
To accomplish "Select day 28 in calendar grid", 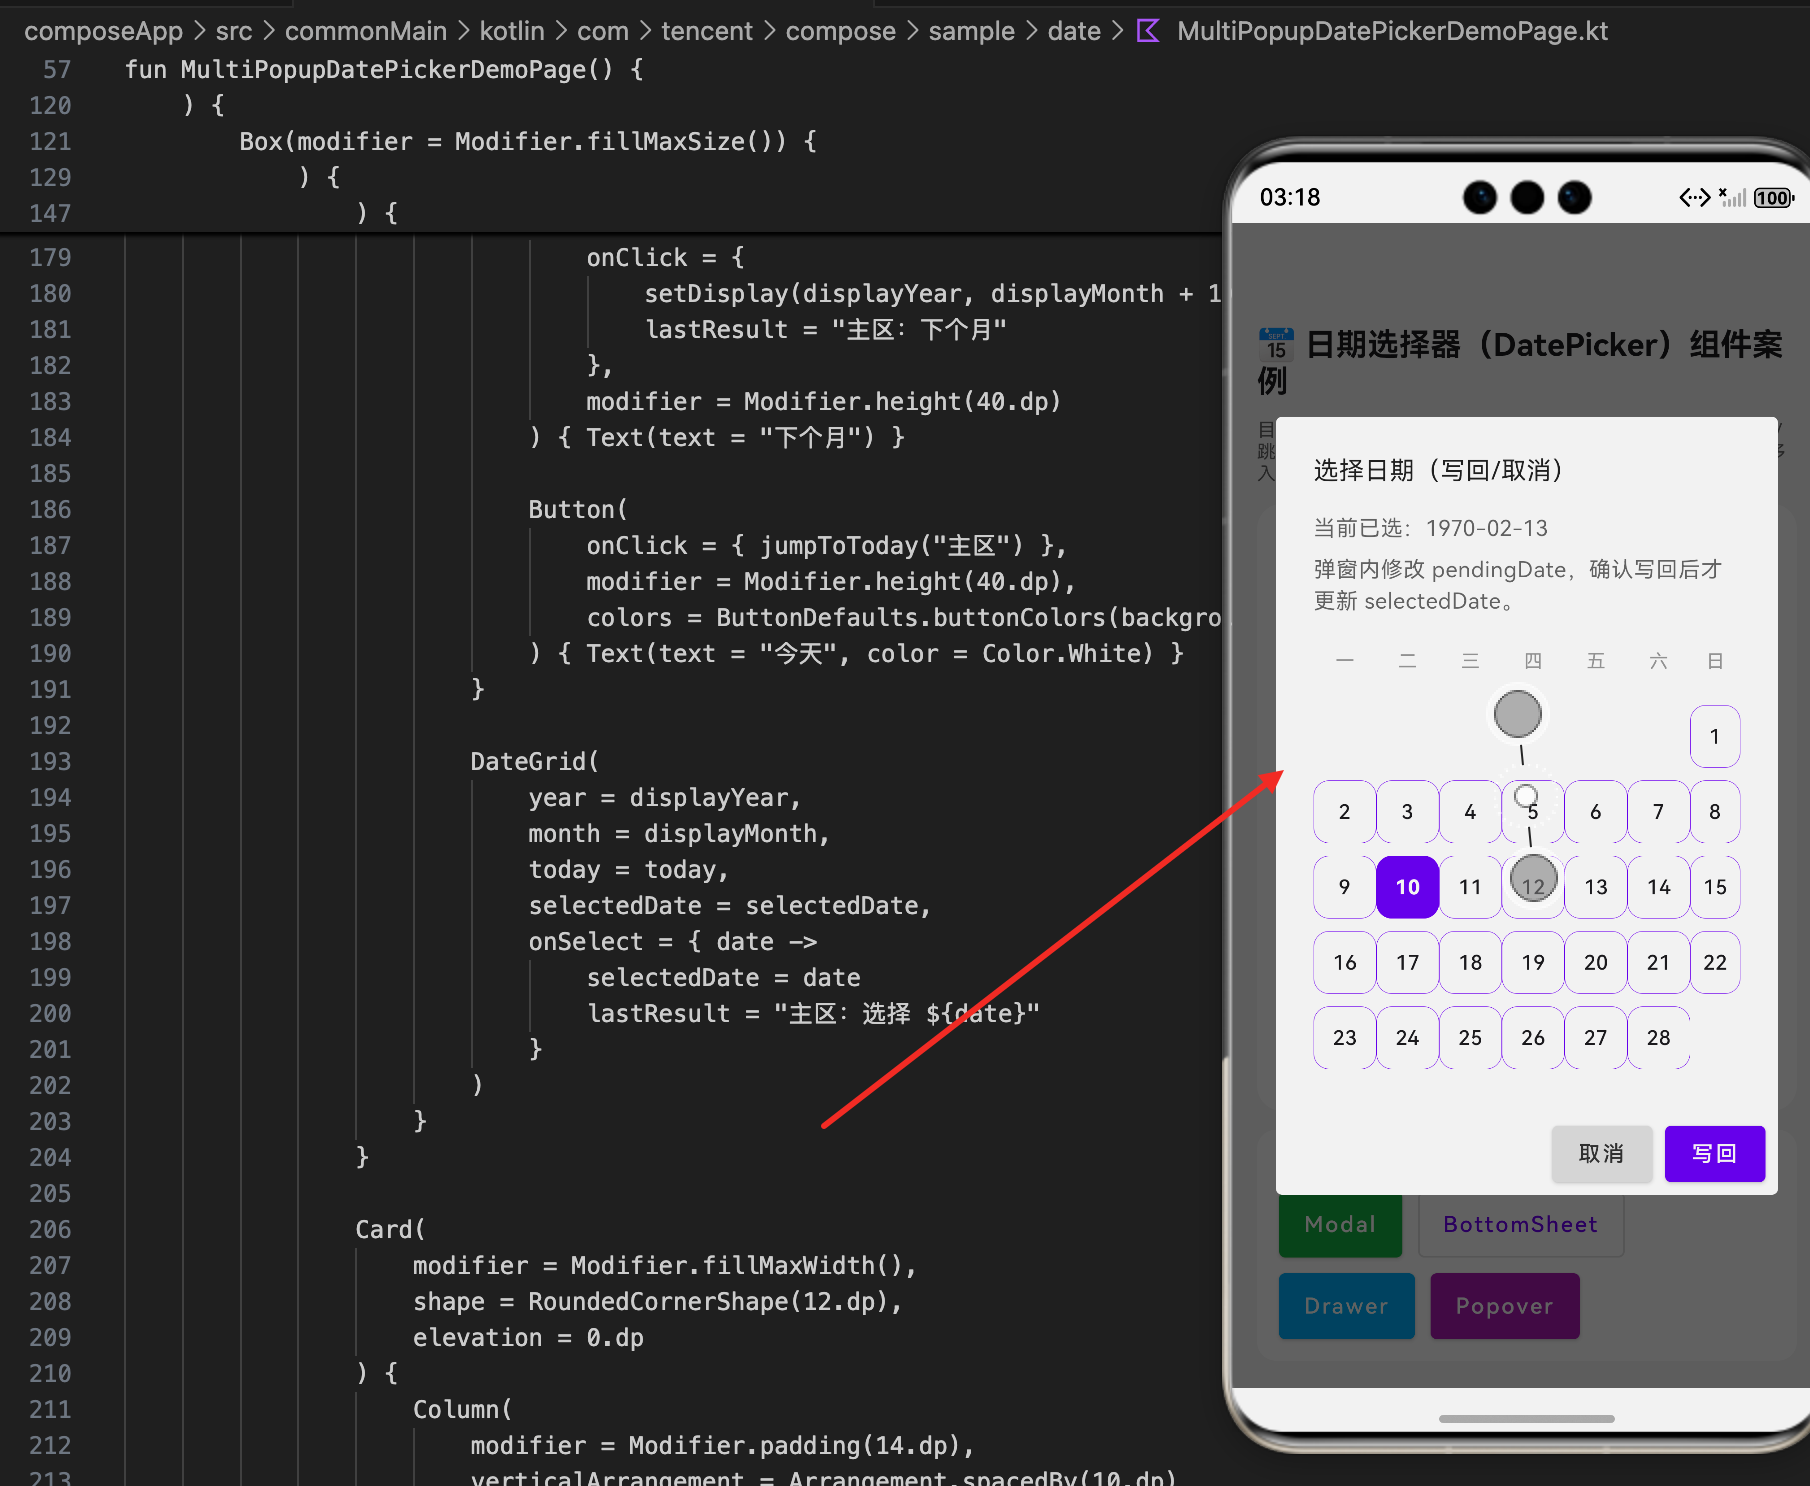I will pos(1658,1037).
